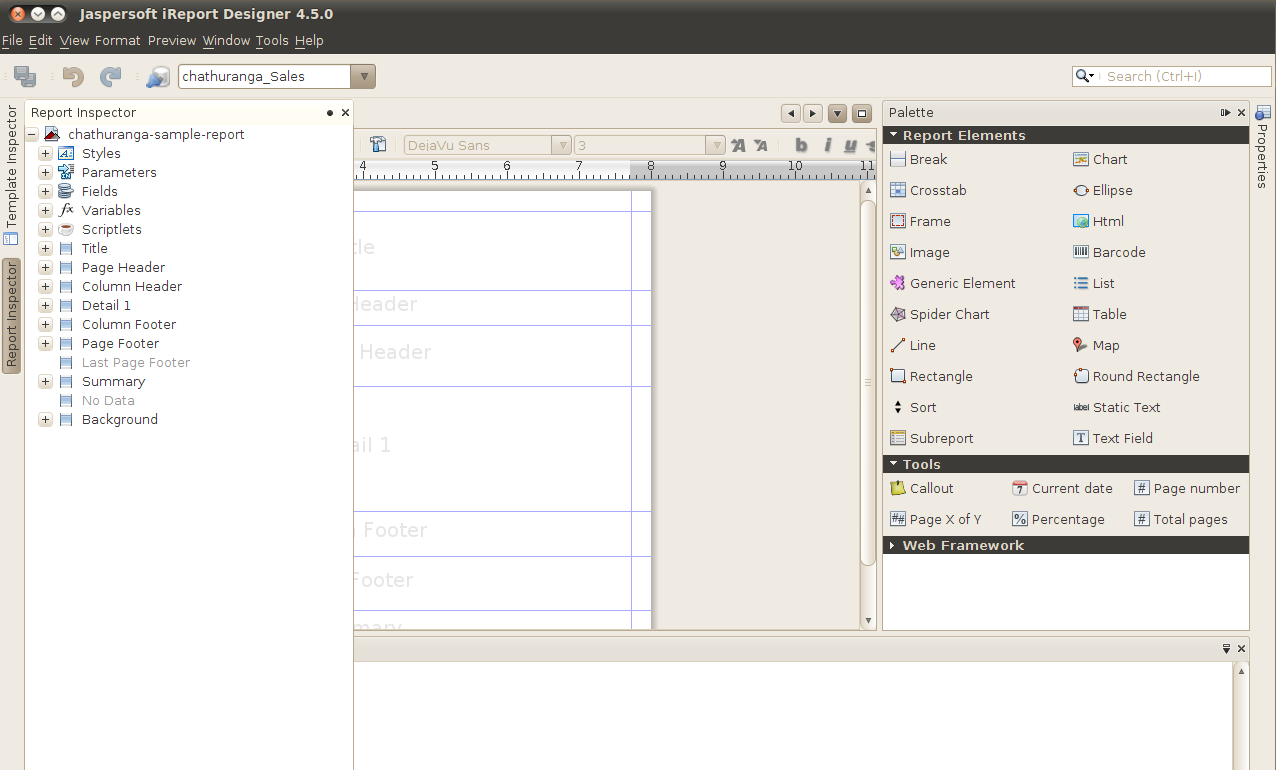Select the Chart element in Palette

[x=1100, y=159]
